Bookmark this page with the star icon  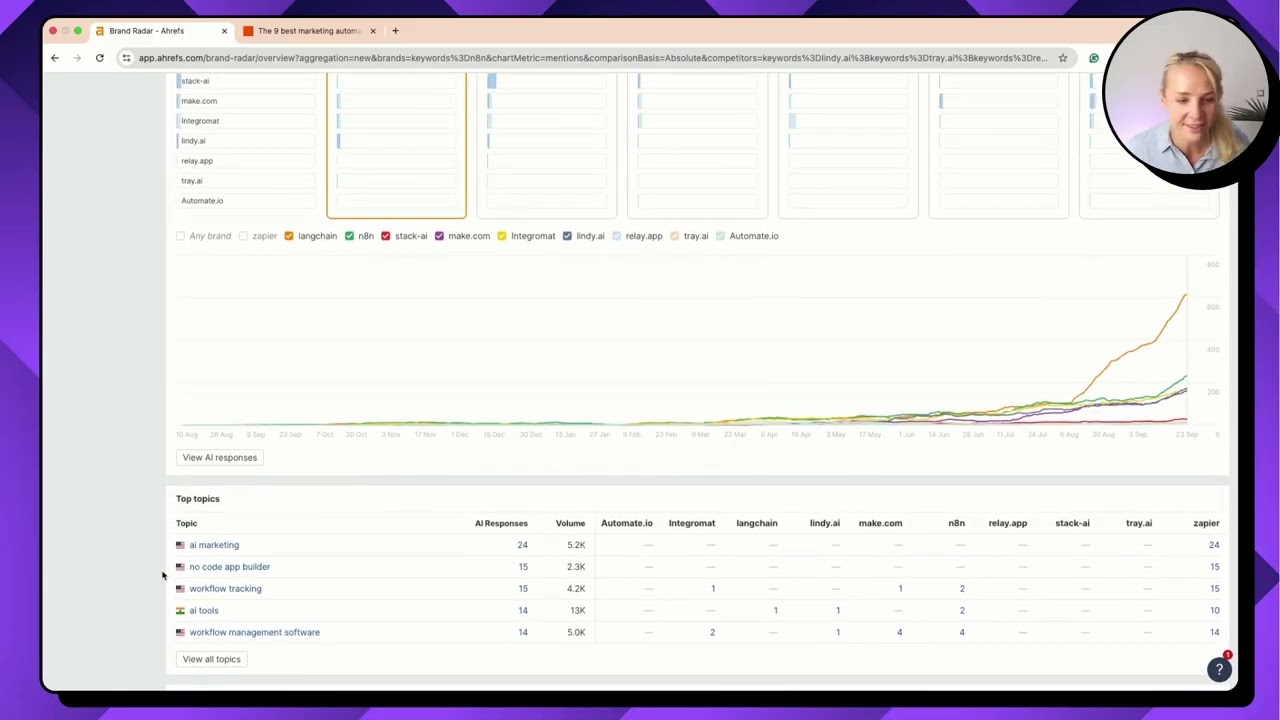[x=1063, y=58]
